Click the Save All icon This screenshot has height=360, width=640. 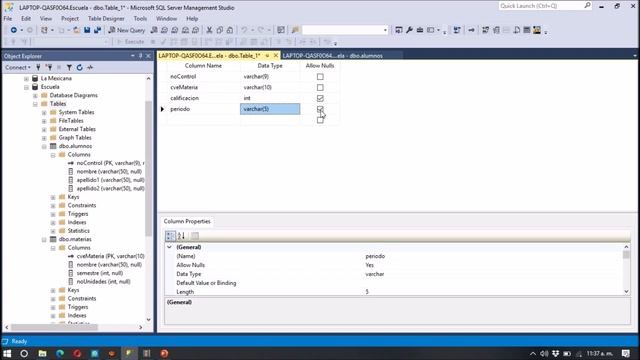98,30
